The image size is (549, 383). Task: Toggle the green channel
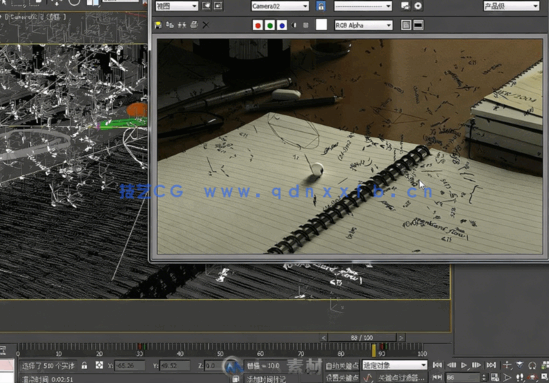[x=270, y=25]
